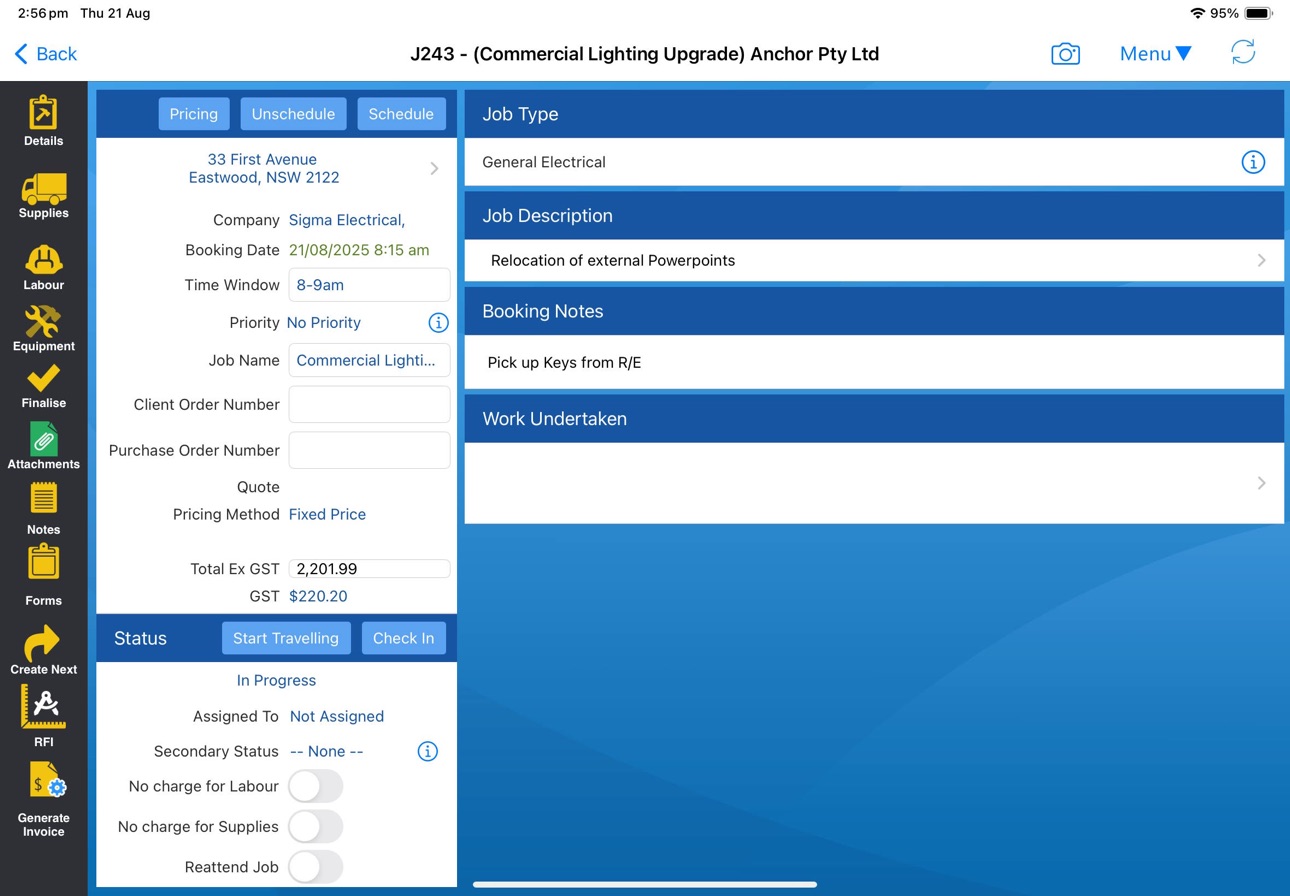
Task: Edit the booking date 21/08/2025 8:15 am
Action: click(359, 250)
